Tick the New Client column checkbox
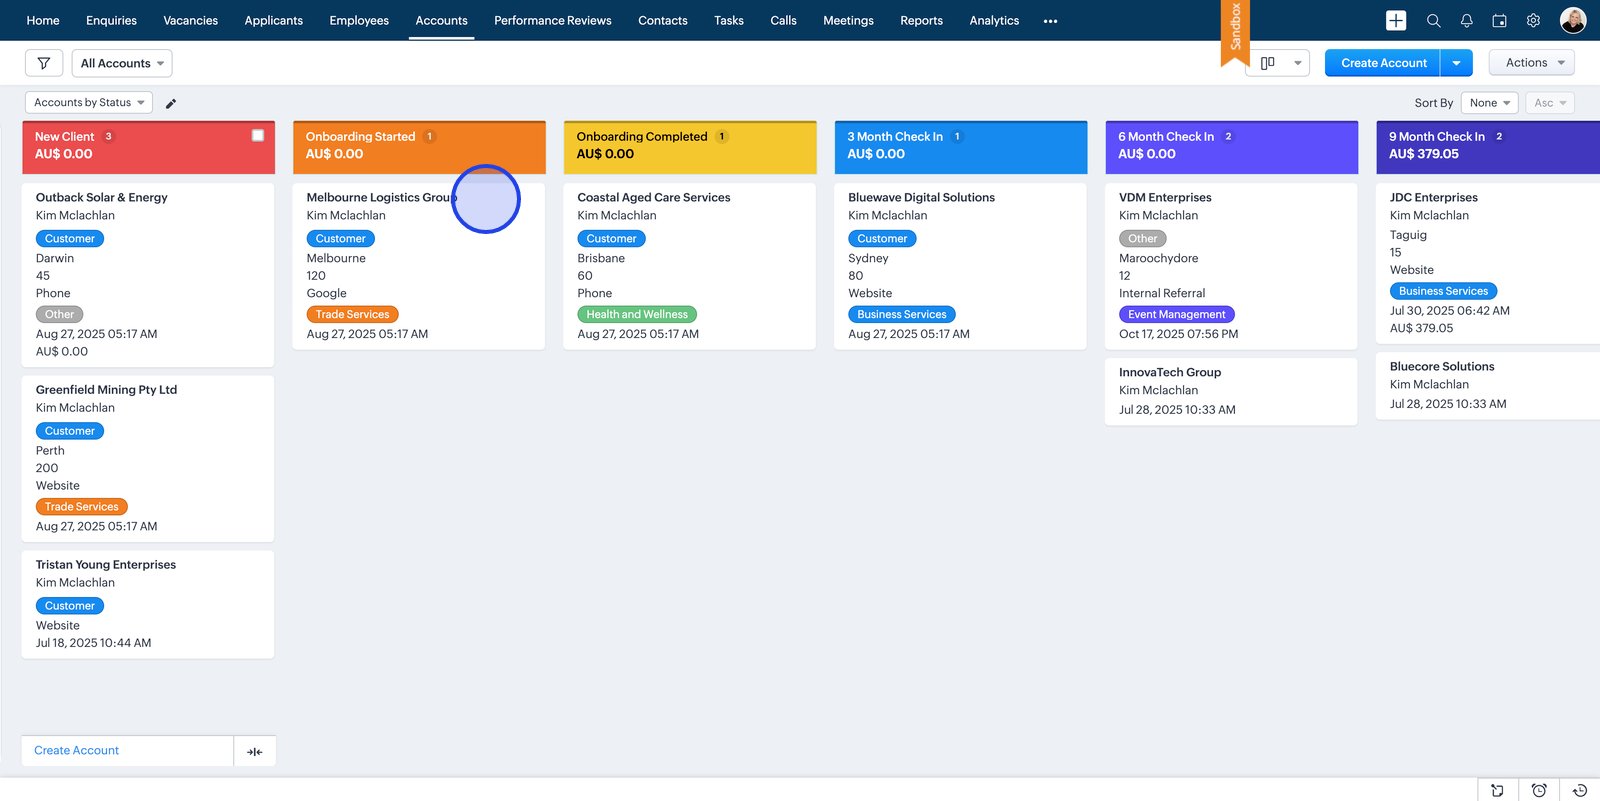 pyautogui.click(x=258, y=135)
